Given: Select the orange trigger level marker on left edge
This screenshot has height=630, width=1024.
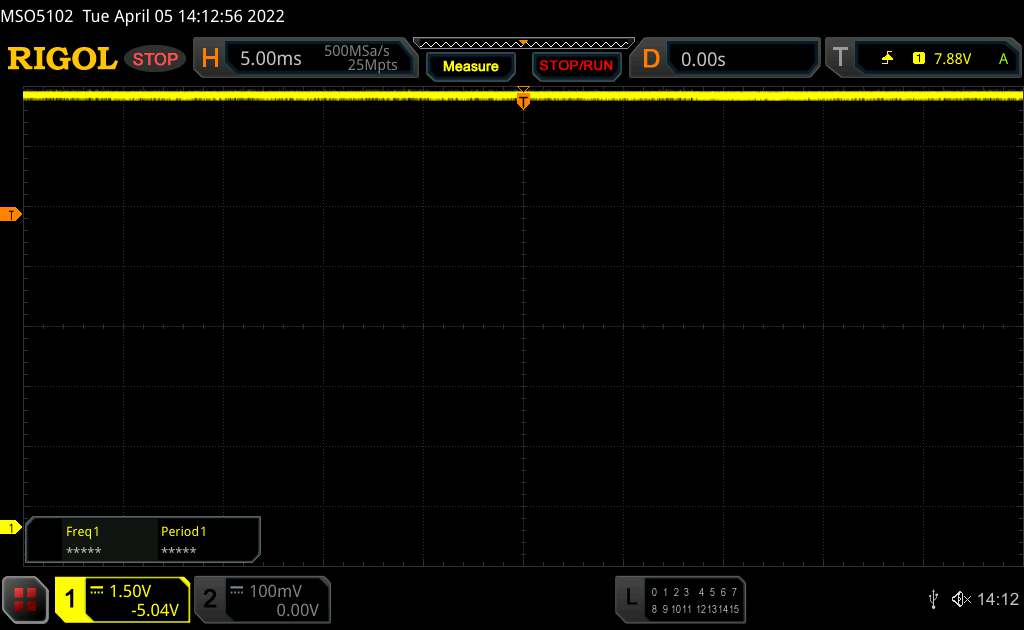Looking at the screenshot, I should pyautogui.click(x=11, y=215).
